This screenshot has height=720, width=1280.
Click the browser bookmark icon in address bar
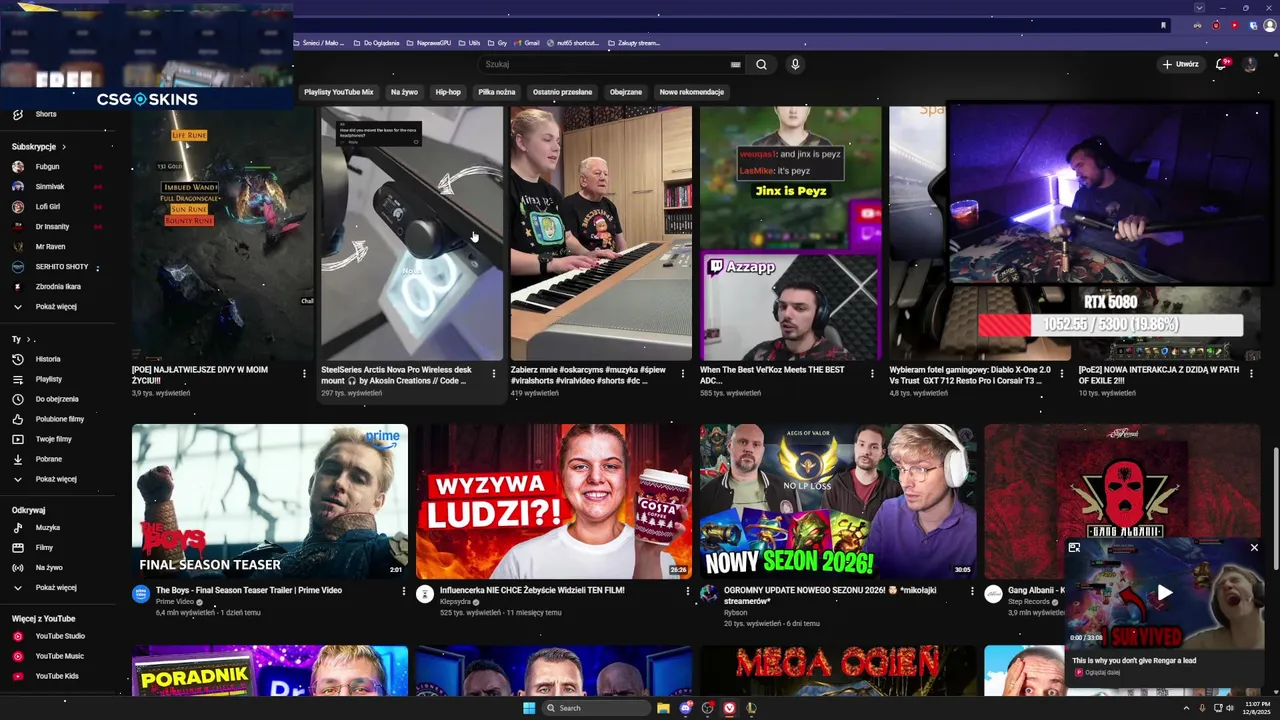[x=1163, y=25]
